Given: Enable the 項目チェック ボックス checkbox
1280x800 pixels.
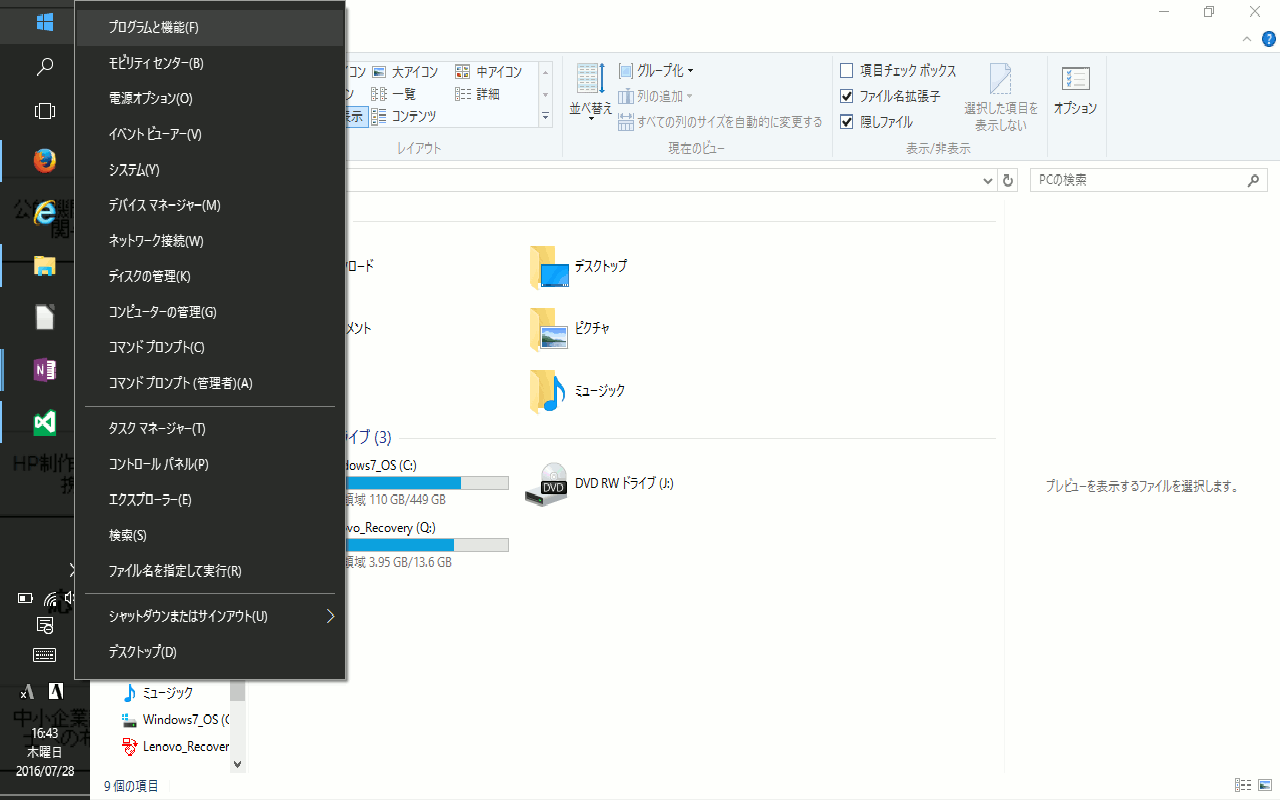Looking at the screenshot, I should click(847, 71).
